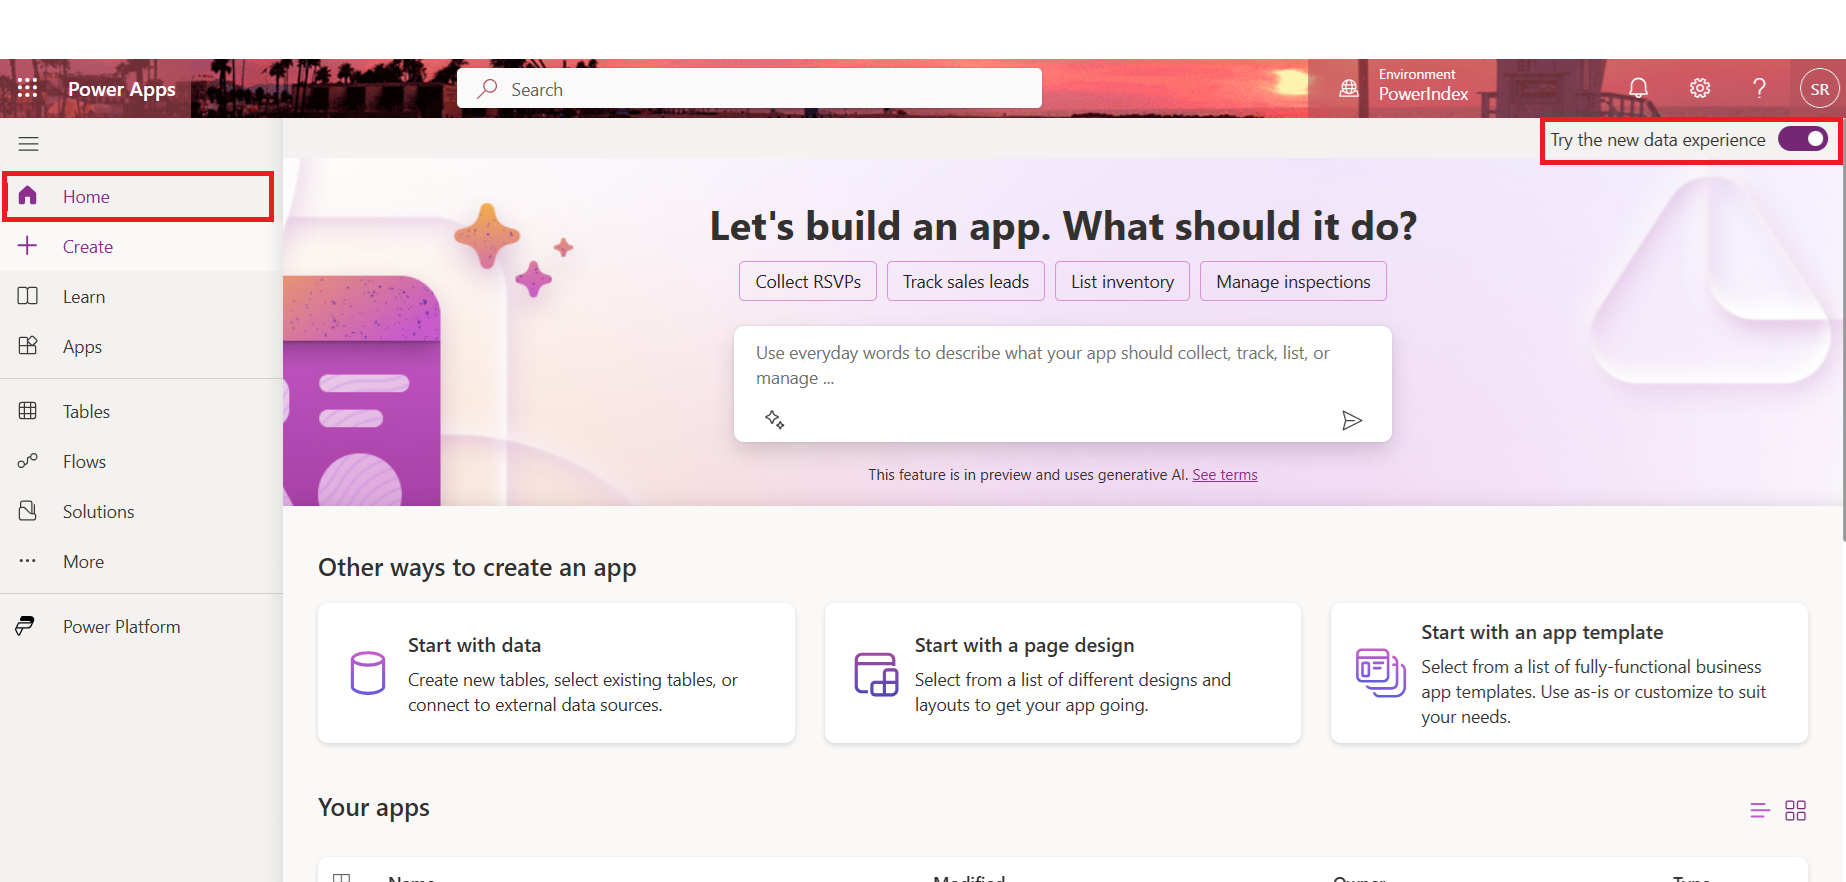
Task: Click the send arrow in prompt box
Action: 1351,420
